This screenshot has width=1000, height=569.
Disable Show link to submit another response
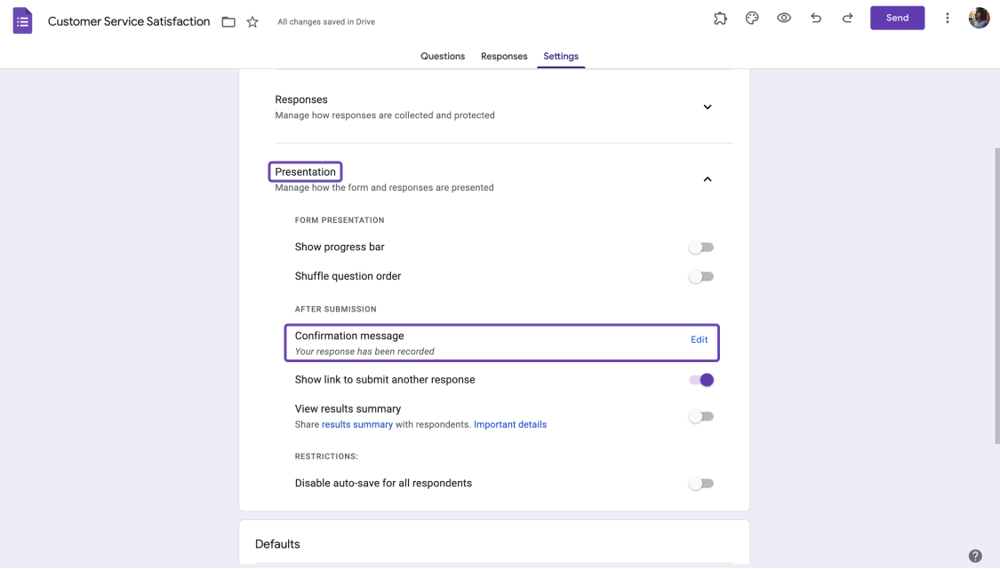tap(701, 380)
